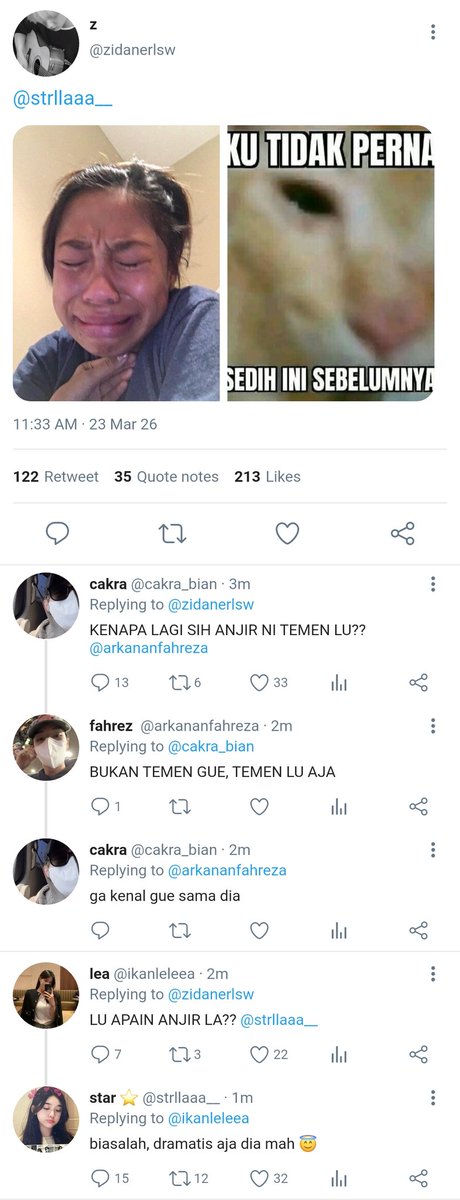
Task: Expand the three-dot menu on star's reply
Action: pyautogui.click(x=433, y=1098)
